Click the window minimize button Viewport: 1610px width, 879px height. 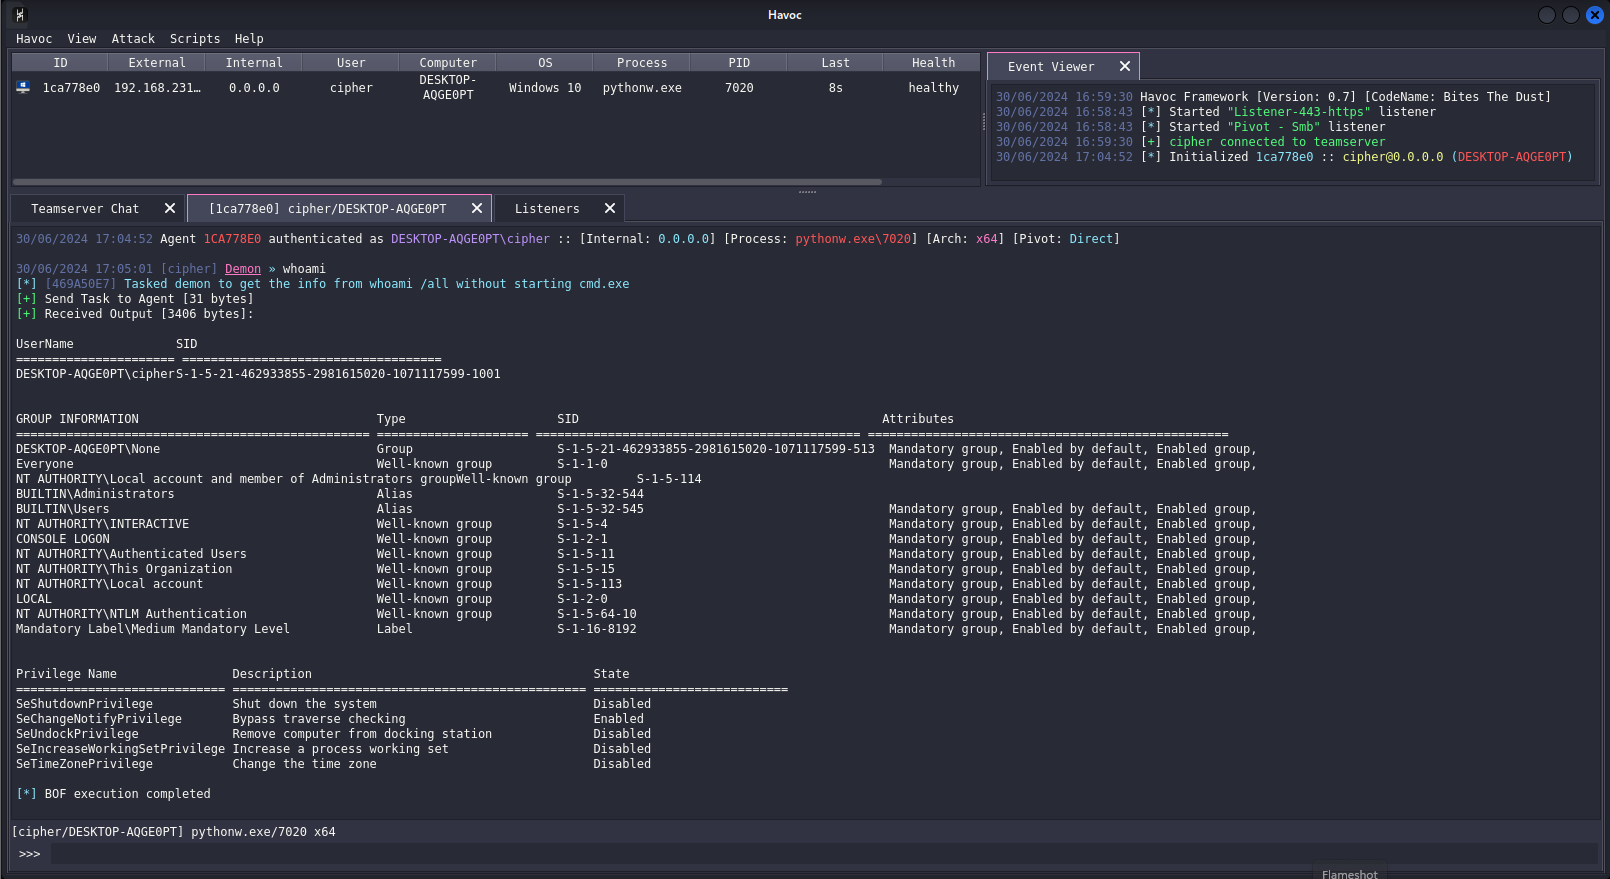click(1547, 15)
